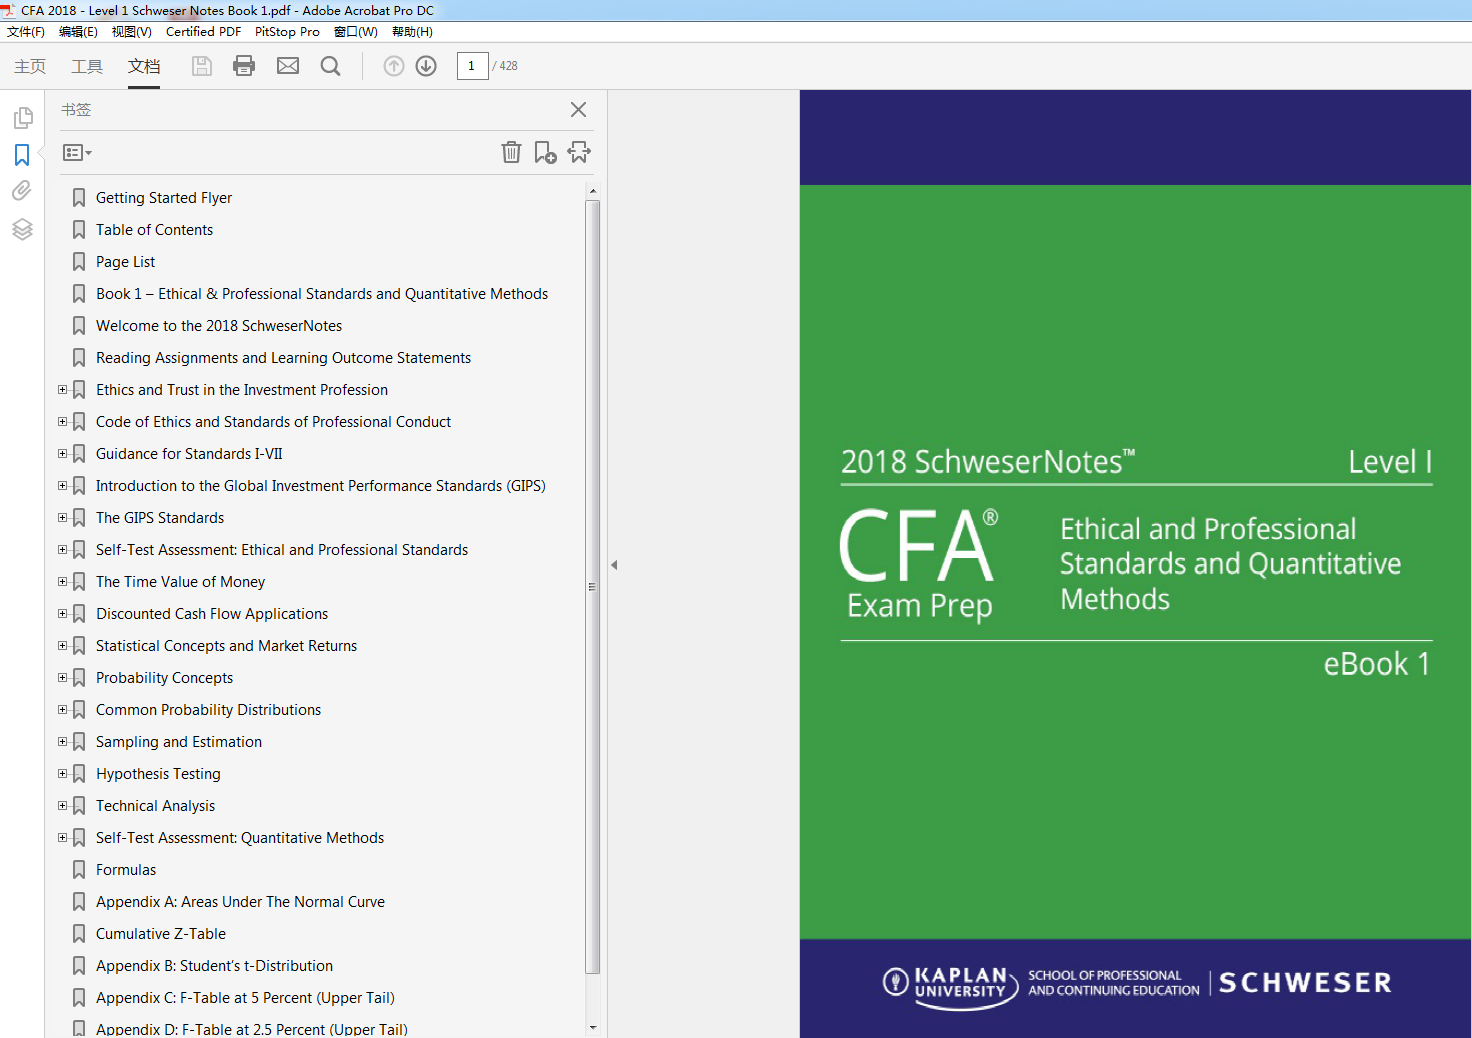Viewport: 1472px width, 1038px height.
Task: Open Self-Test Assessment: Ethical and Professional Standards
Action: point(282,550)
